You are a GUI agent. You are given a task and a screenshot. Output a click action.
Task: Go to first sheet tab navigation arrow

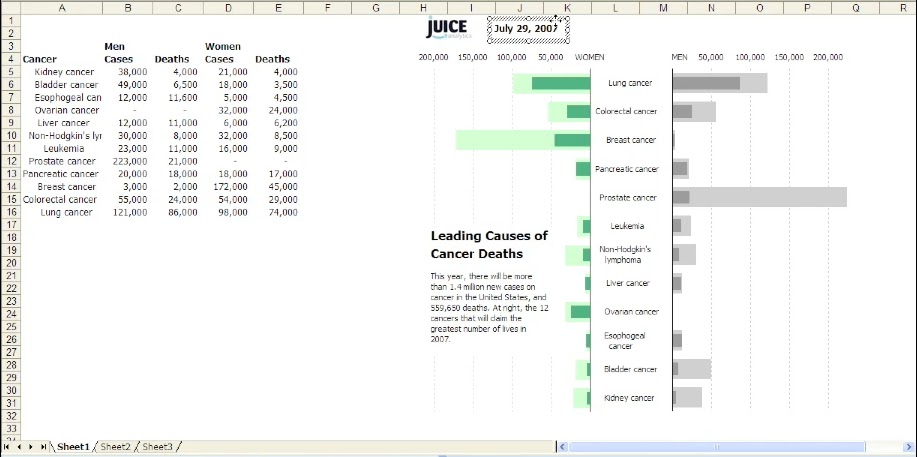coord(7,446)
